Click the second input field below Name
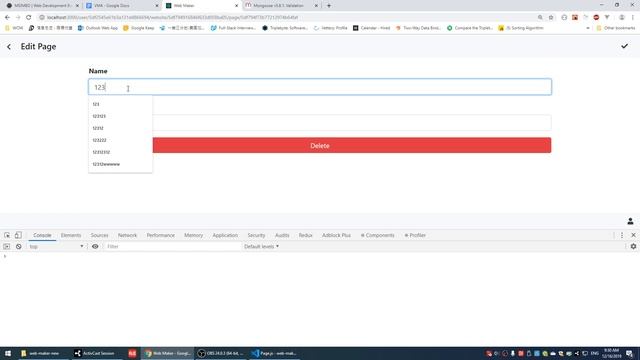This screenshot has height=360, width=640. (352, 123)
